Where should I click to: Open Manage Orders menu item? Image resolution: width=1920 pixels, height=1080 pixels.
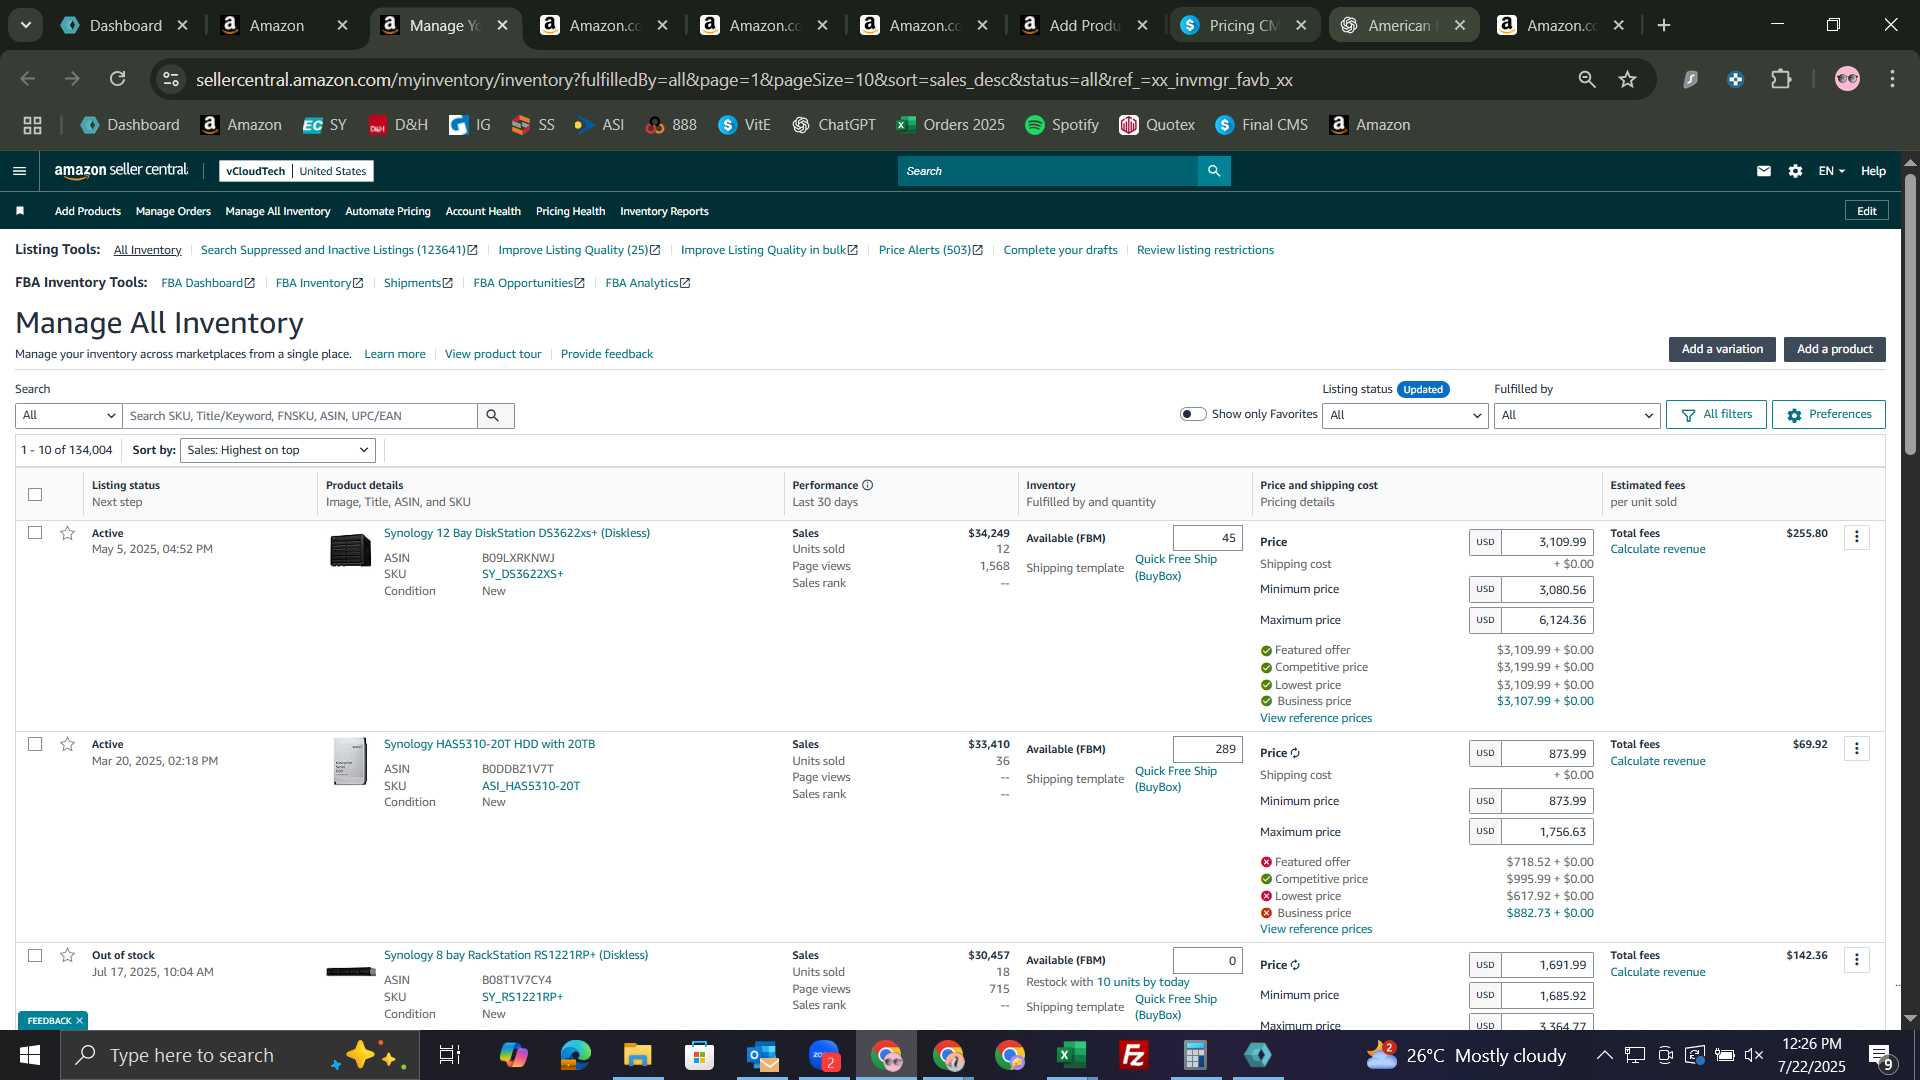tap(173, 211)
